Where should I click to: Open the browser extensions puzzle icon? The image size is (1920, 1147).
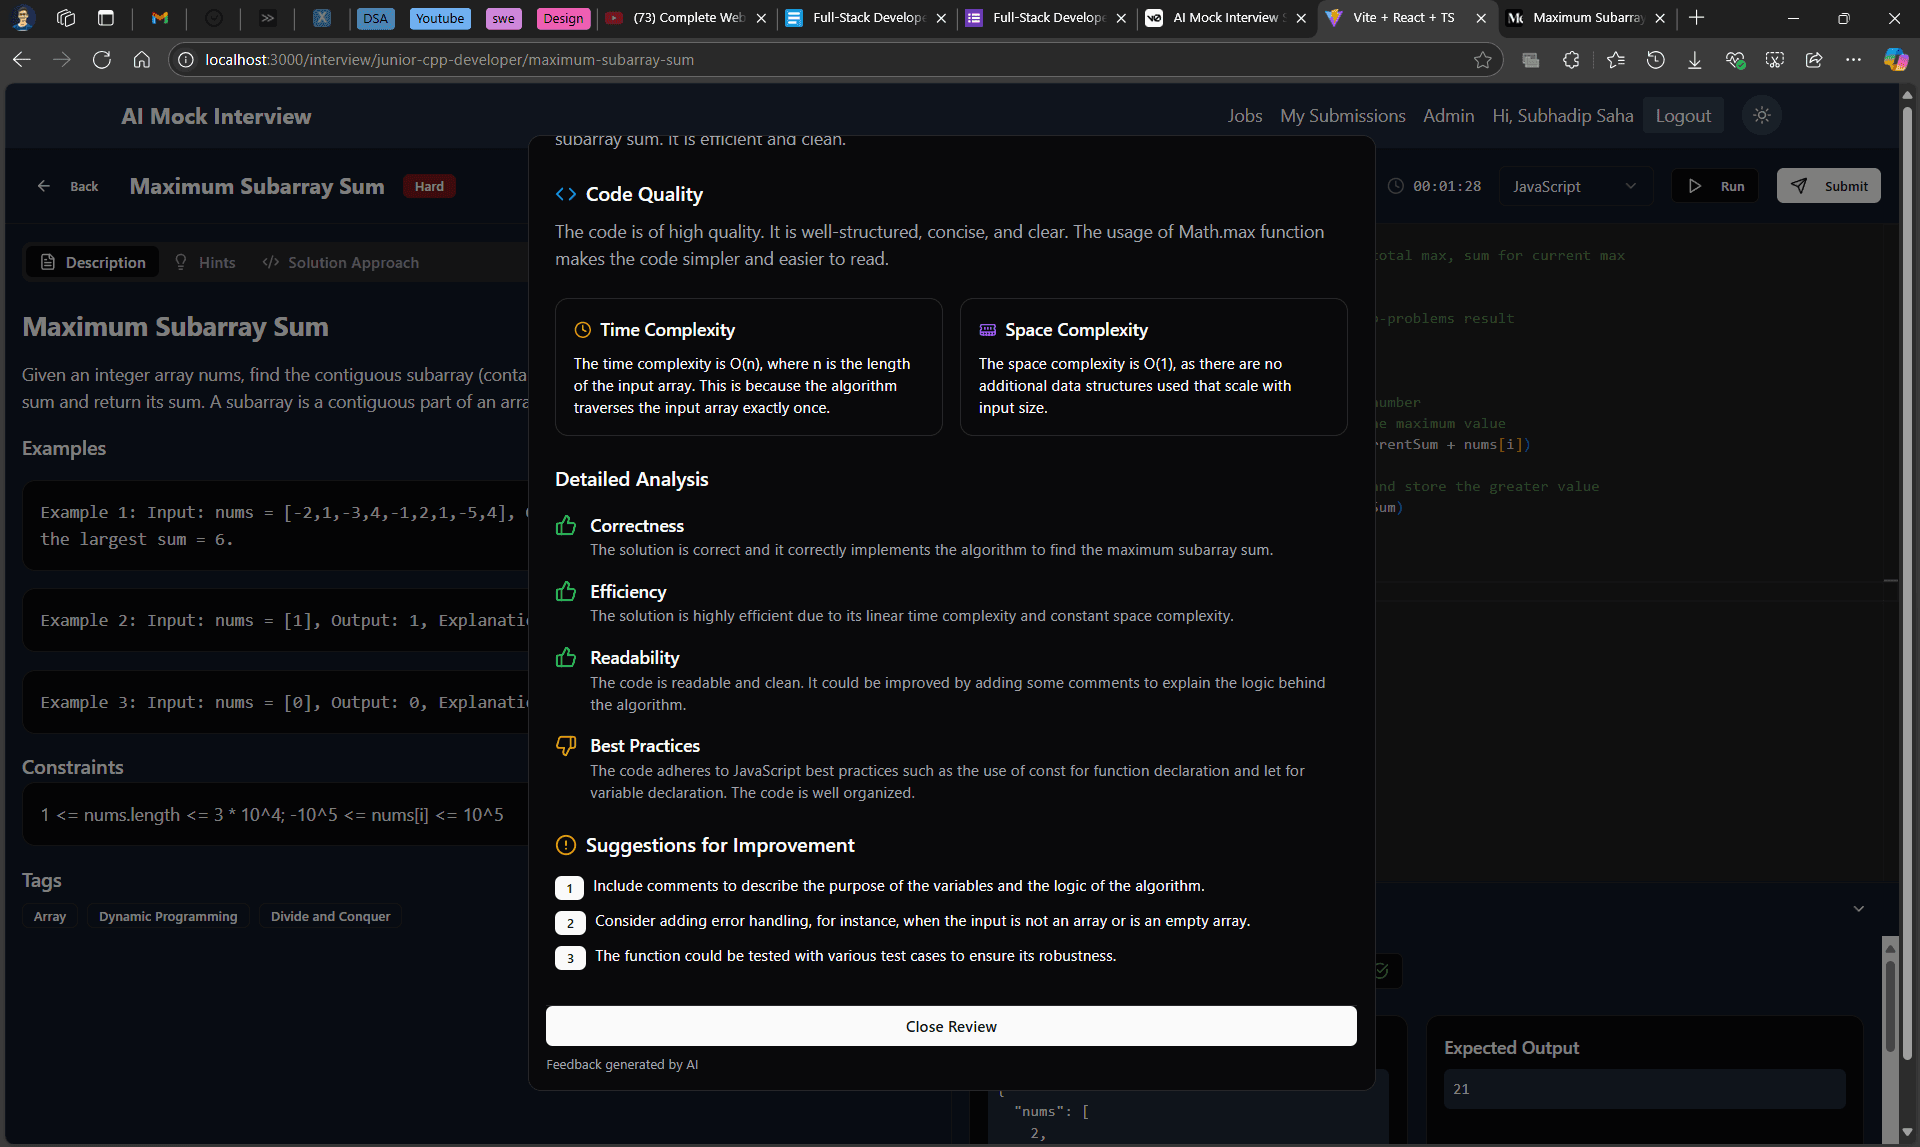click(1571, 60)
